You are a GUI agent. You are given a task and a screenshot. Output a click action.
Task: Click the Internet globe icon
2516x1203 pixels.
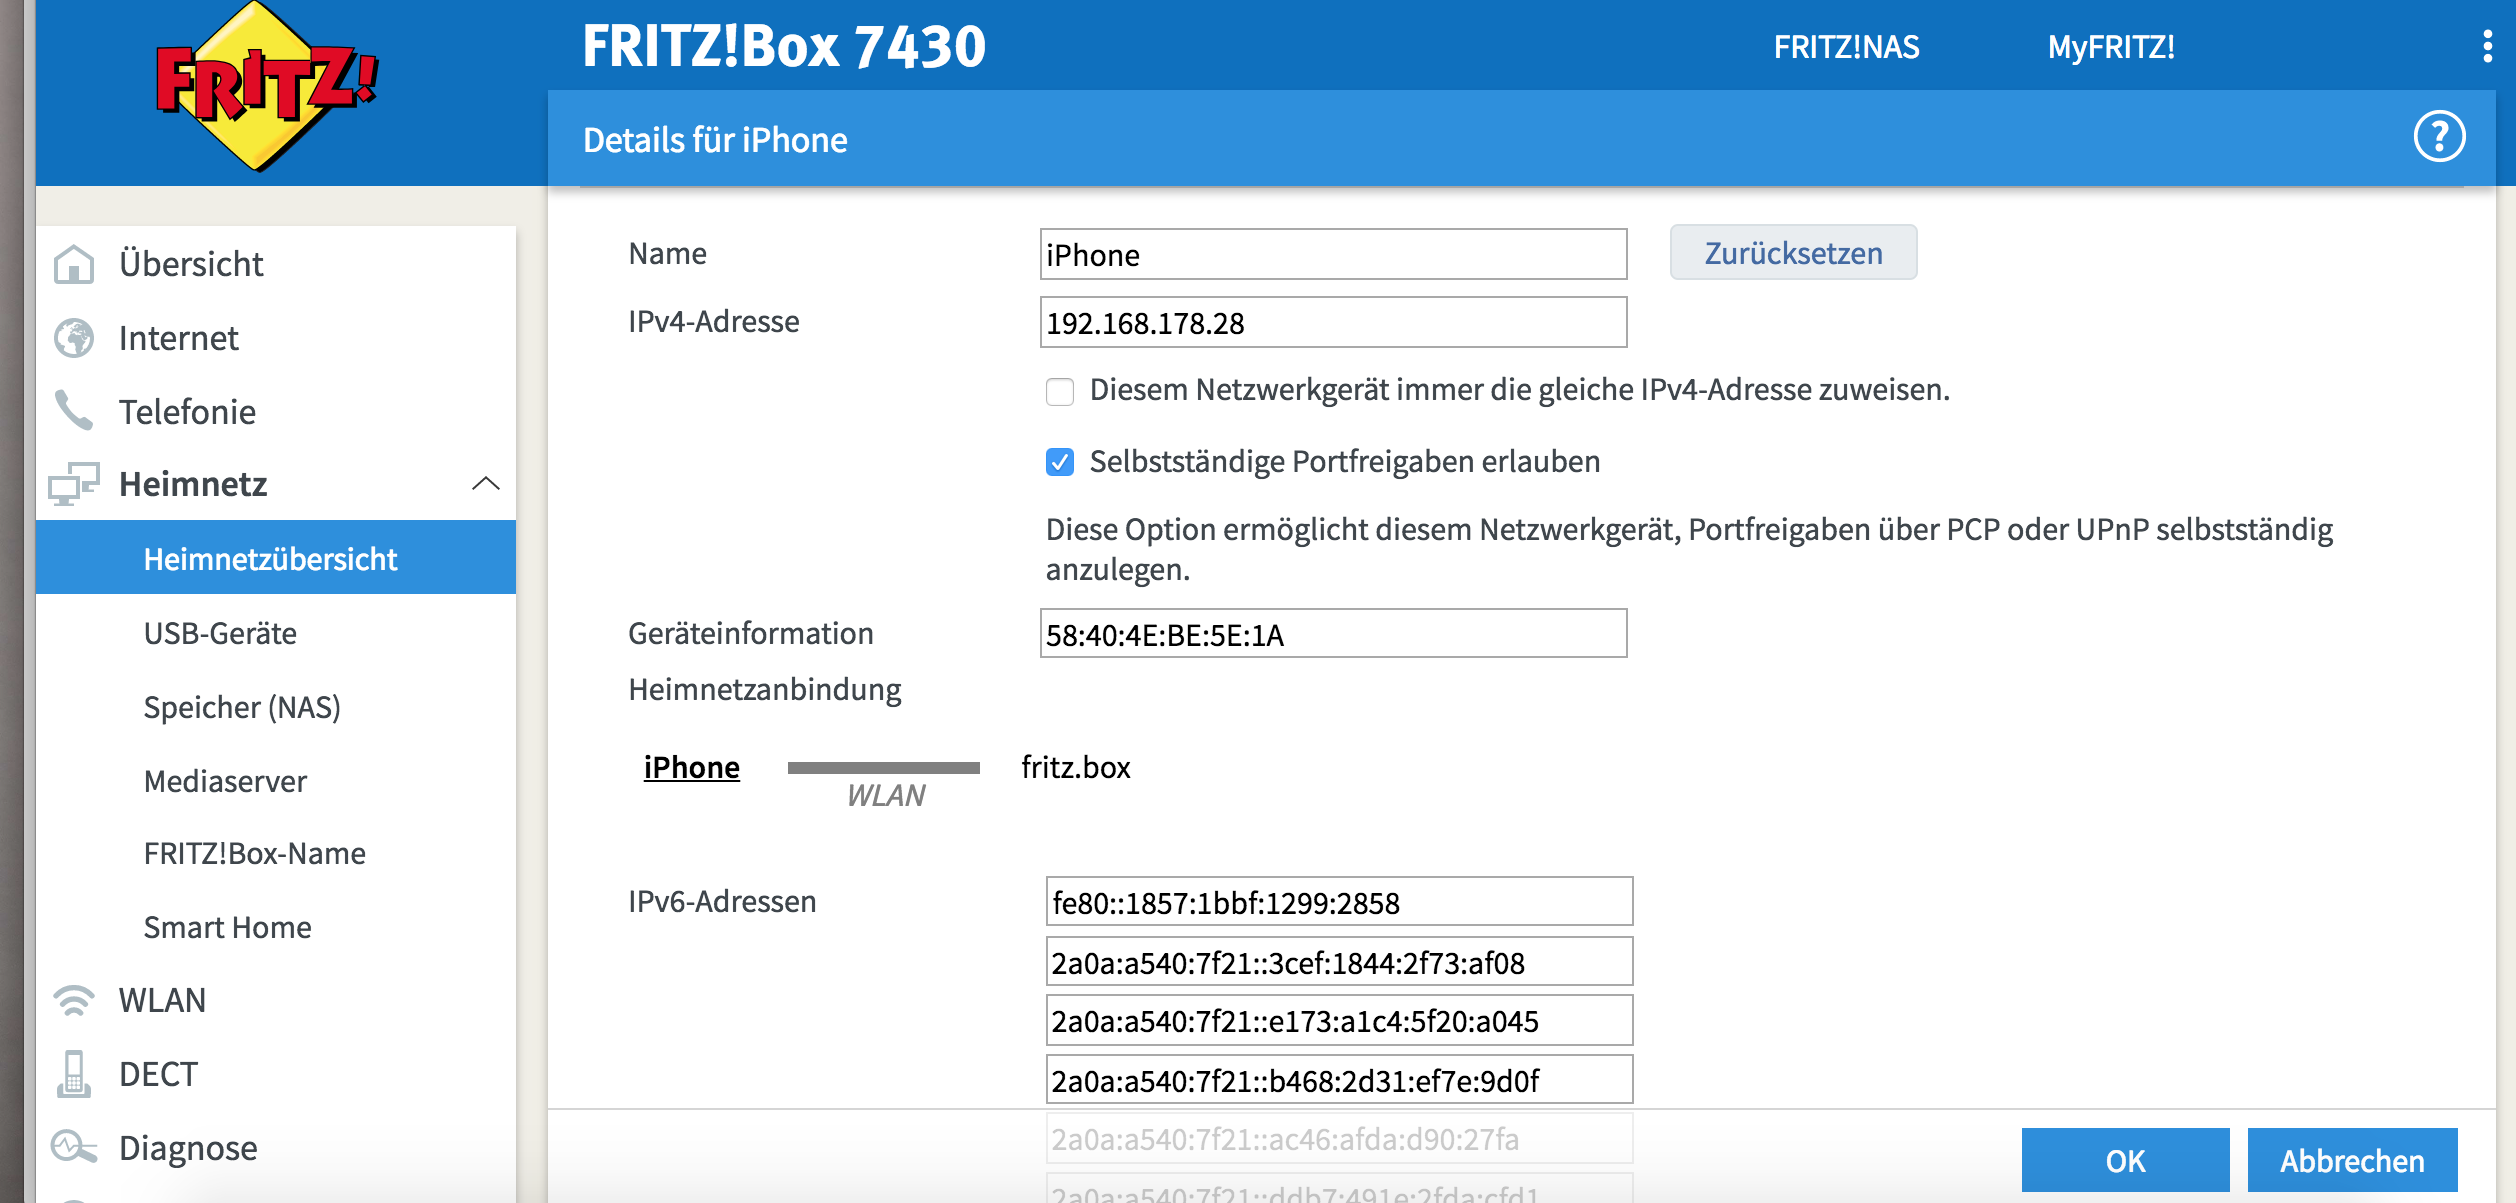[x=74, y=338]
